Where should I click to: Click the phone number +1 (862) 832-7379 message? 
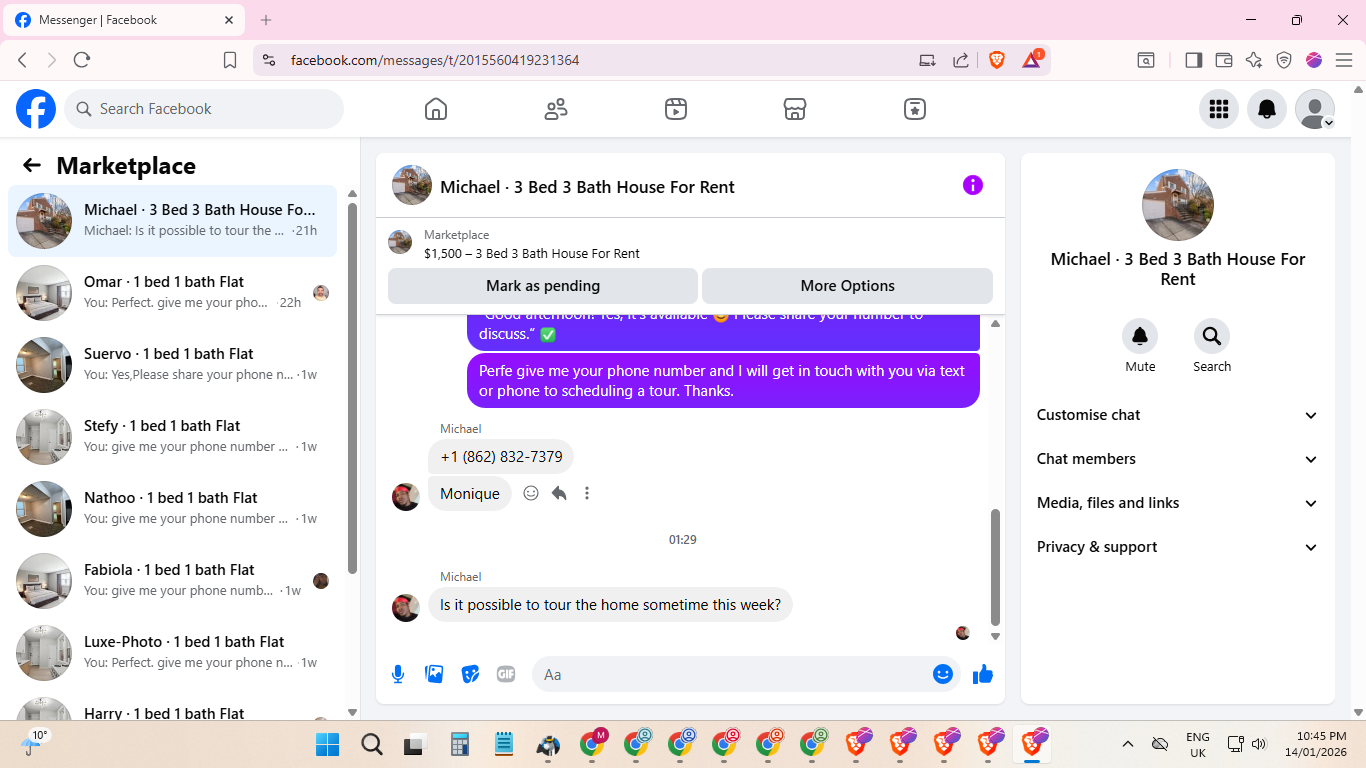pos(501,457)
